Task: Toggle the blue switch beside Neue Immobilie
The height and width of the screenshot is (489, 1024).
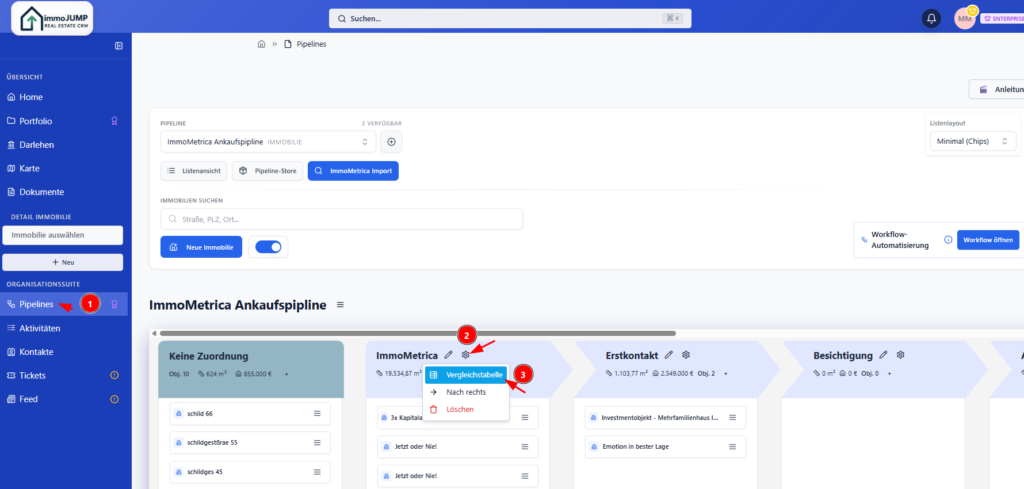Action: (269, 247)
